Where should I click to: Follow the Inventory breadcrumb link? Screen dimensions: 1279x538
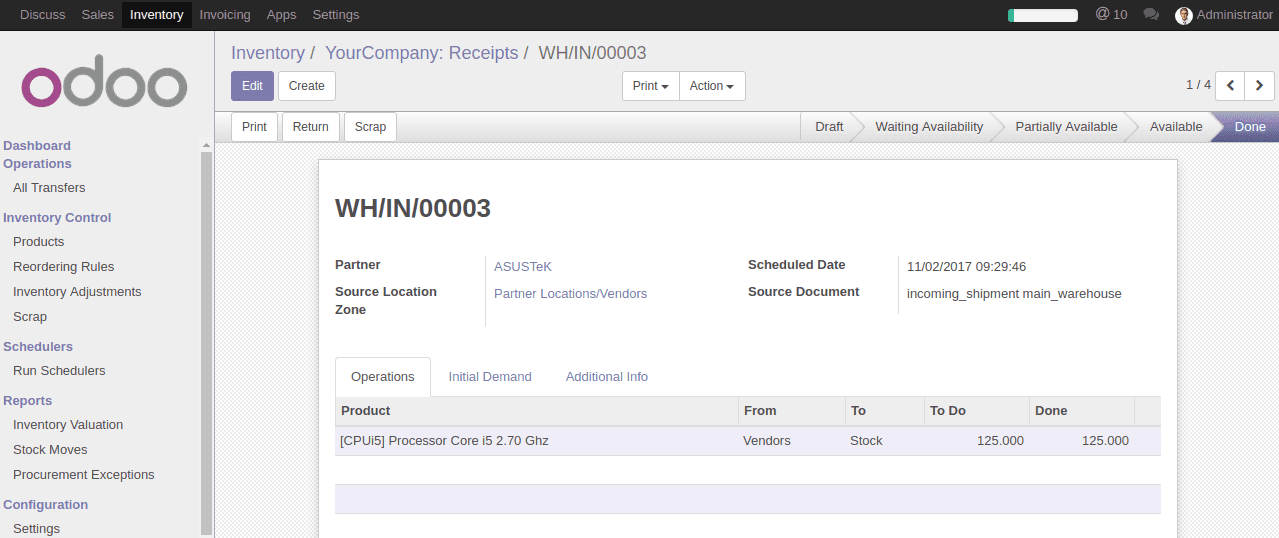point(268,53)
